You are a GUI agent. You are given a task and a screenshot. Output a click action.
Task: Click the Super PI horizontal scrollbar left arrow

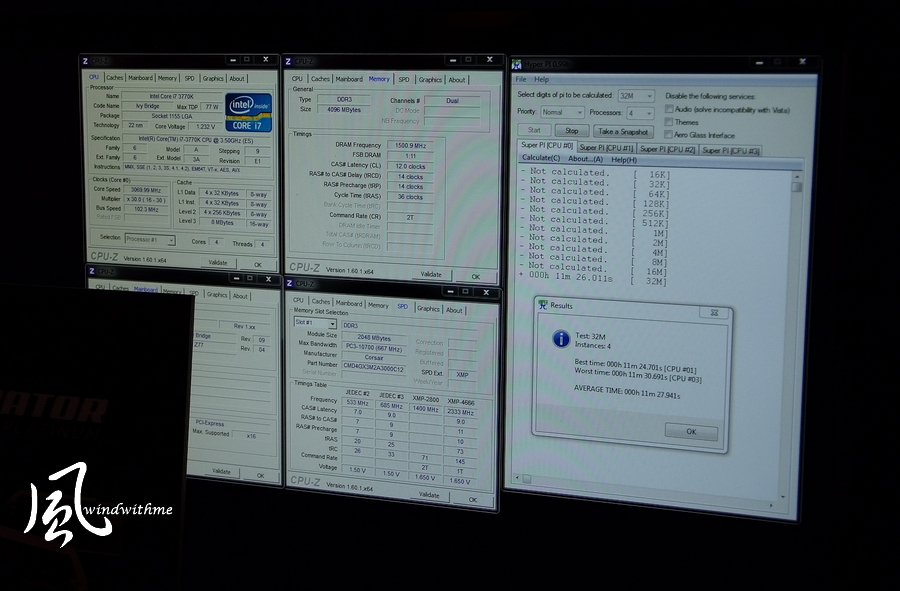point(518,477)
